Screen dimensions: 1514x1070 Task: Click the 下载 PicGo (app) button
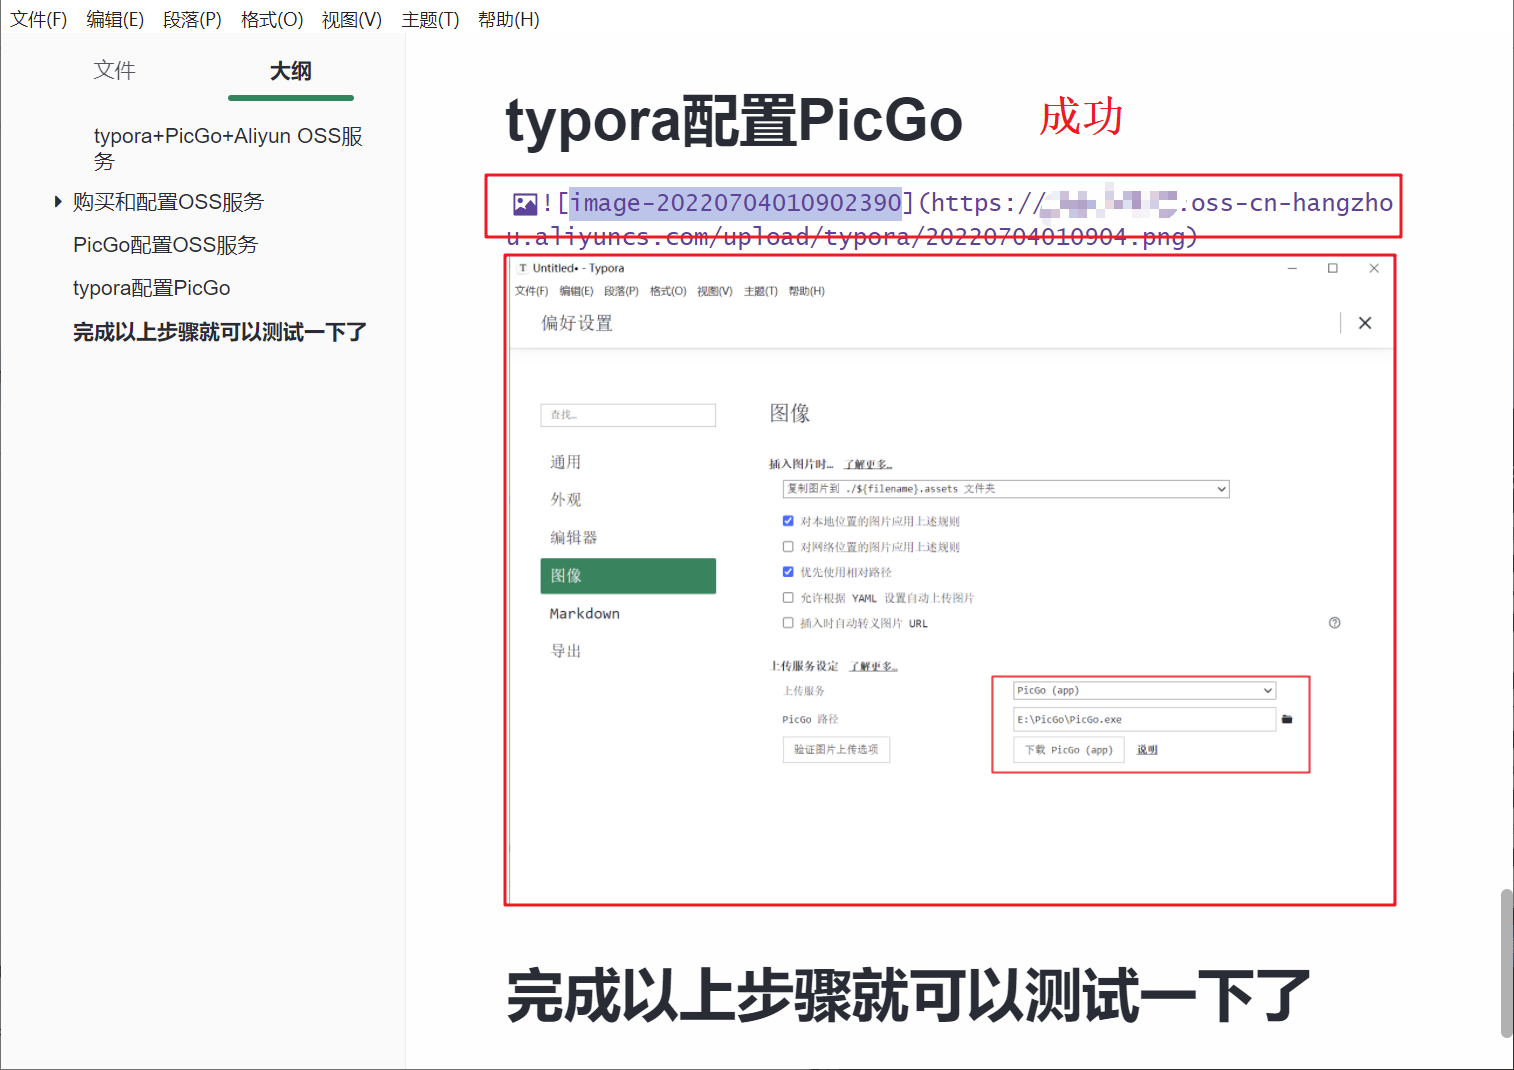1067,749
